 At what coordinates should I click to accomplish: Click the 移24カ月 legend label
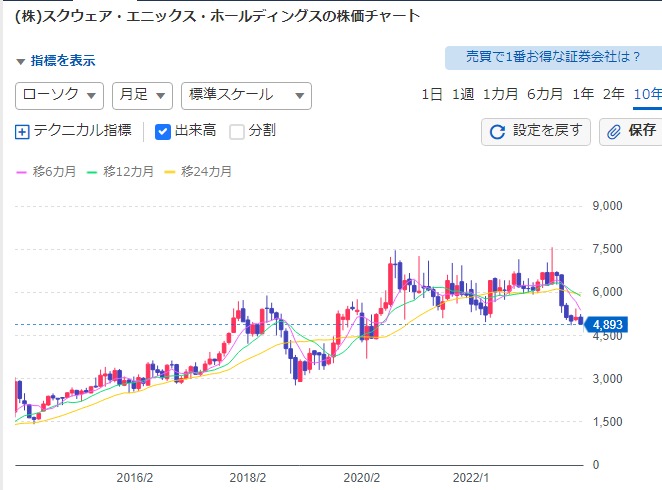206,172
